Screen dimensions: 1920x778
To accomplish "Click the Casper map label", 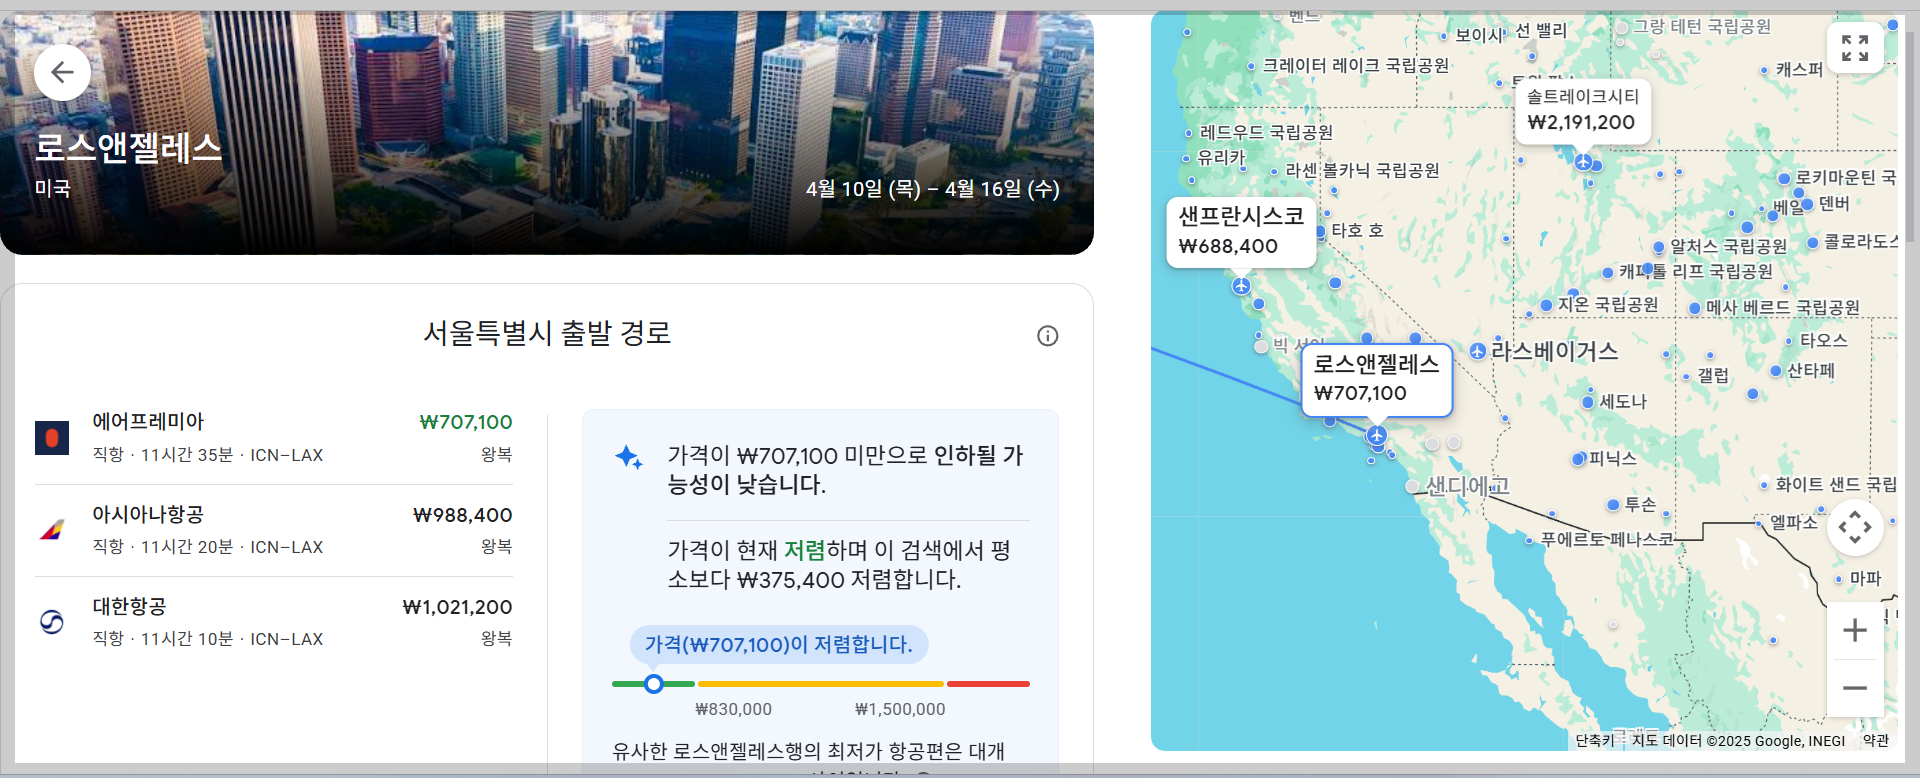I will coord(1800,70).
